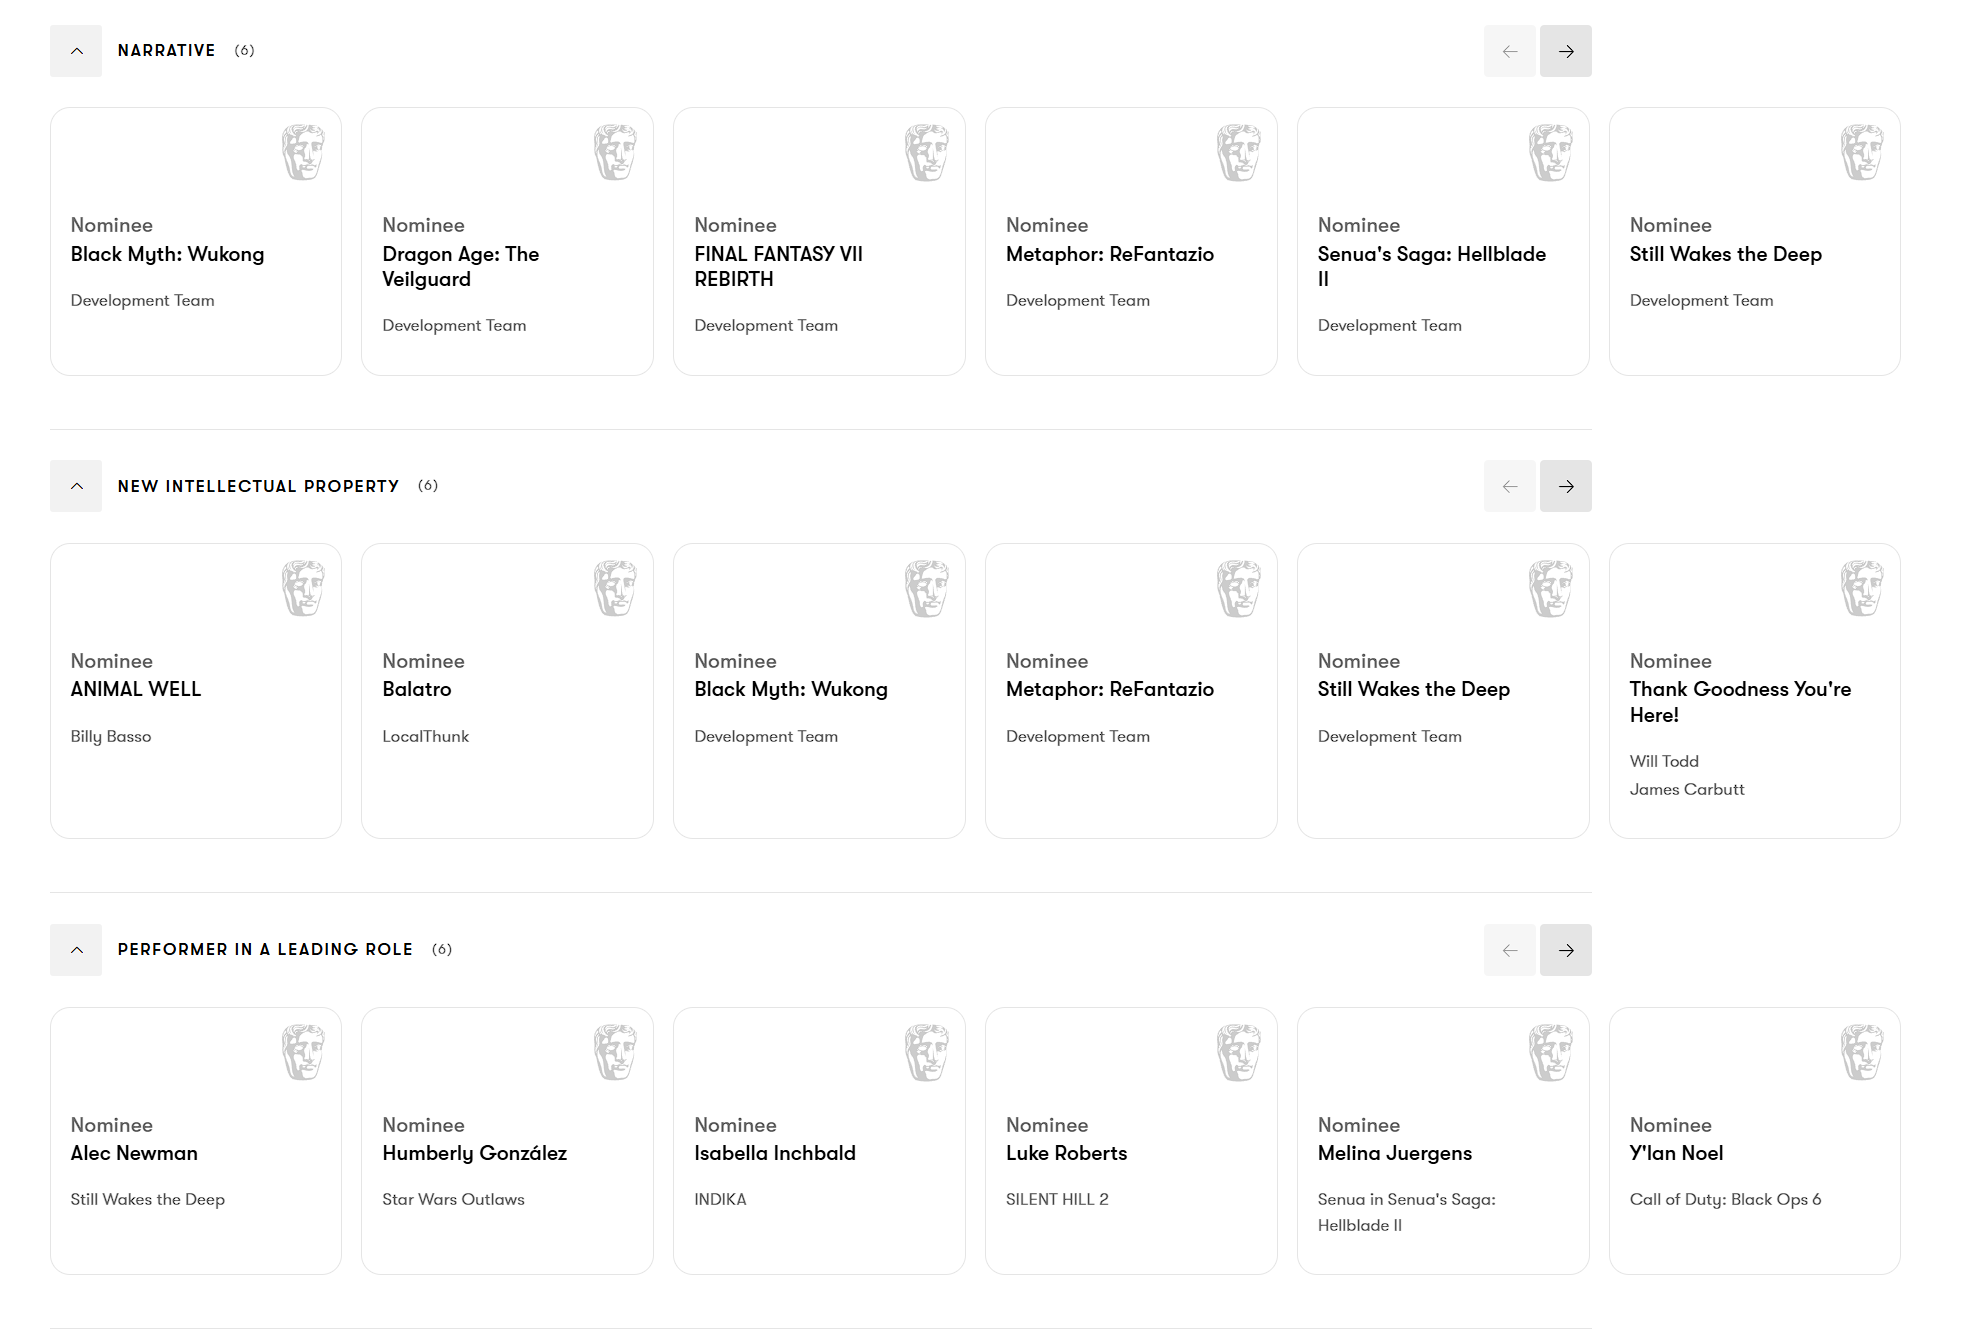Click BAFTA mask icon on Balatro card

[614, 588]
